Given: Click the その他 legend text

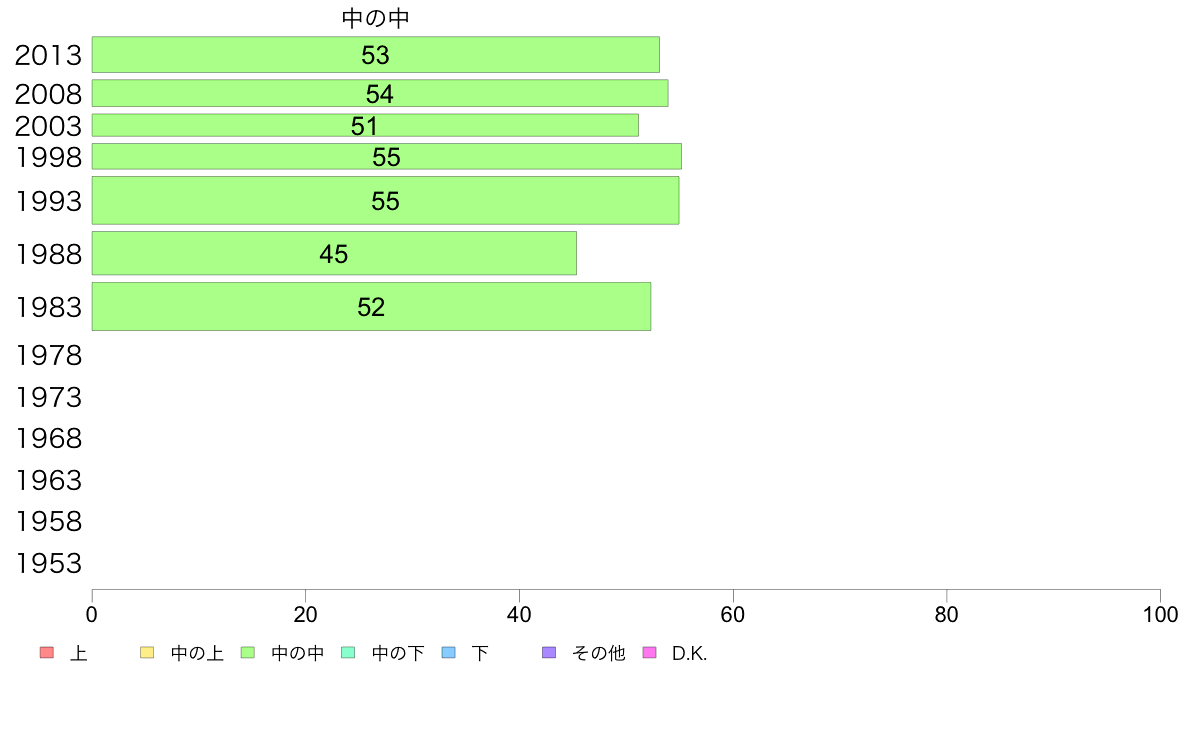Looking at the screenshot, I should (x=599, y=653).
